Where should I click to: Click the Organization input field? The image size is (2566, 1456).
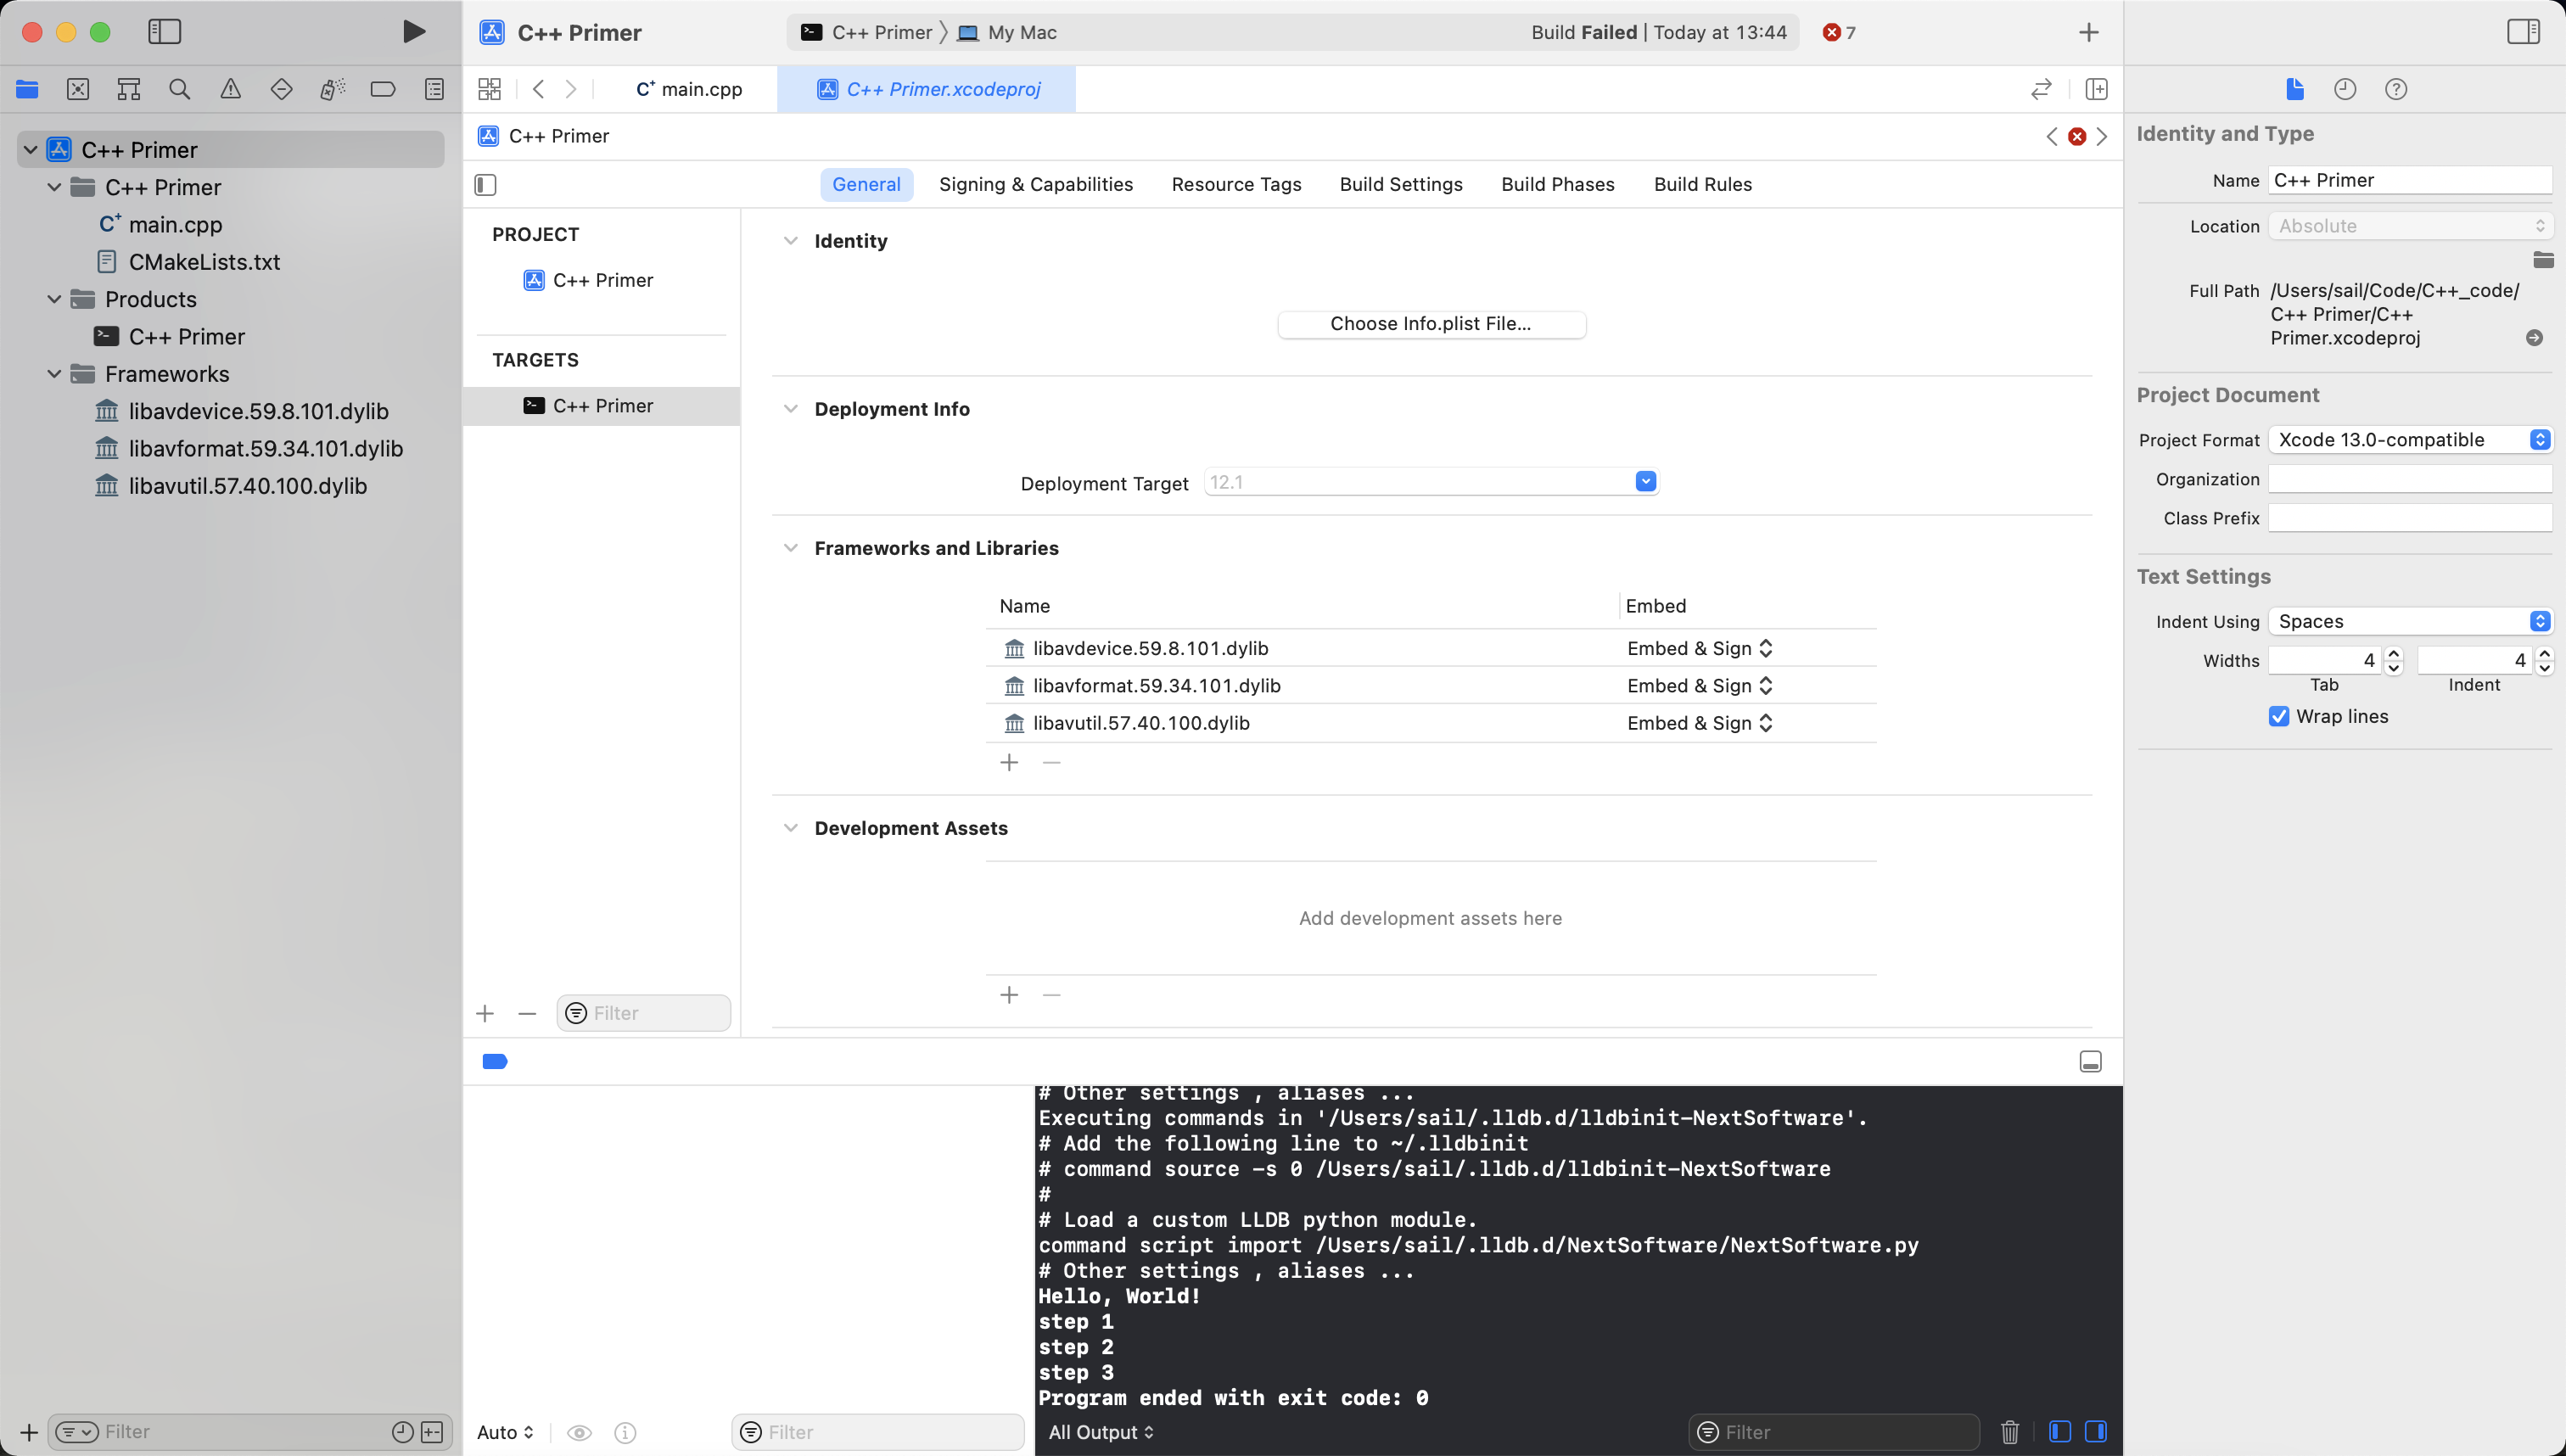(x=2409, y=479)
